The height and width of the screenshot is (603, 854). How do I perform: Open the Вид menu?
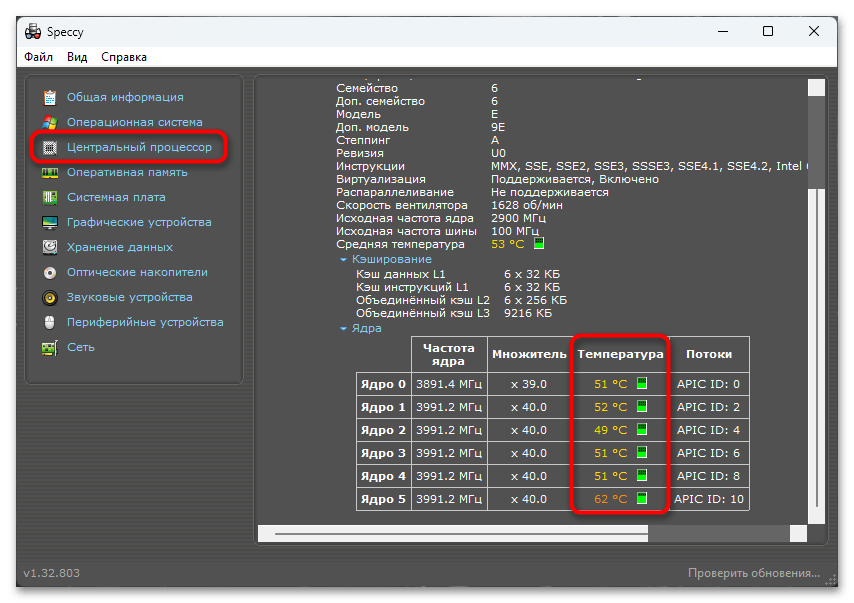[x=77, y=57]
